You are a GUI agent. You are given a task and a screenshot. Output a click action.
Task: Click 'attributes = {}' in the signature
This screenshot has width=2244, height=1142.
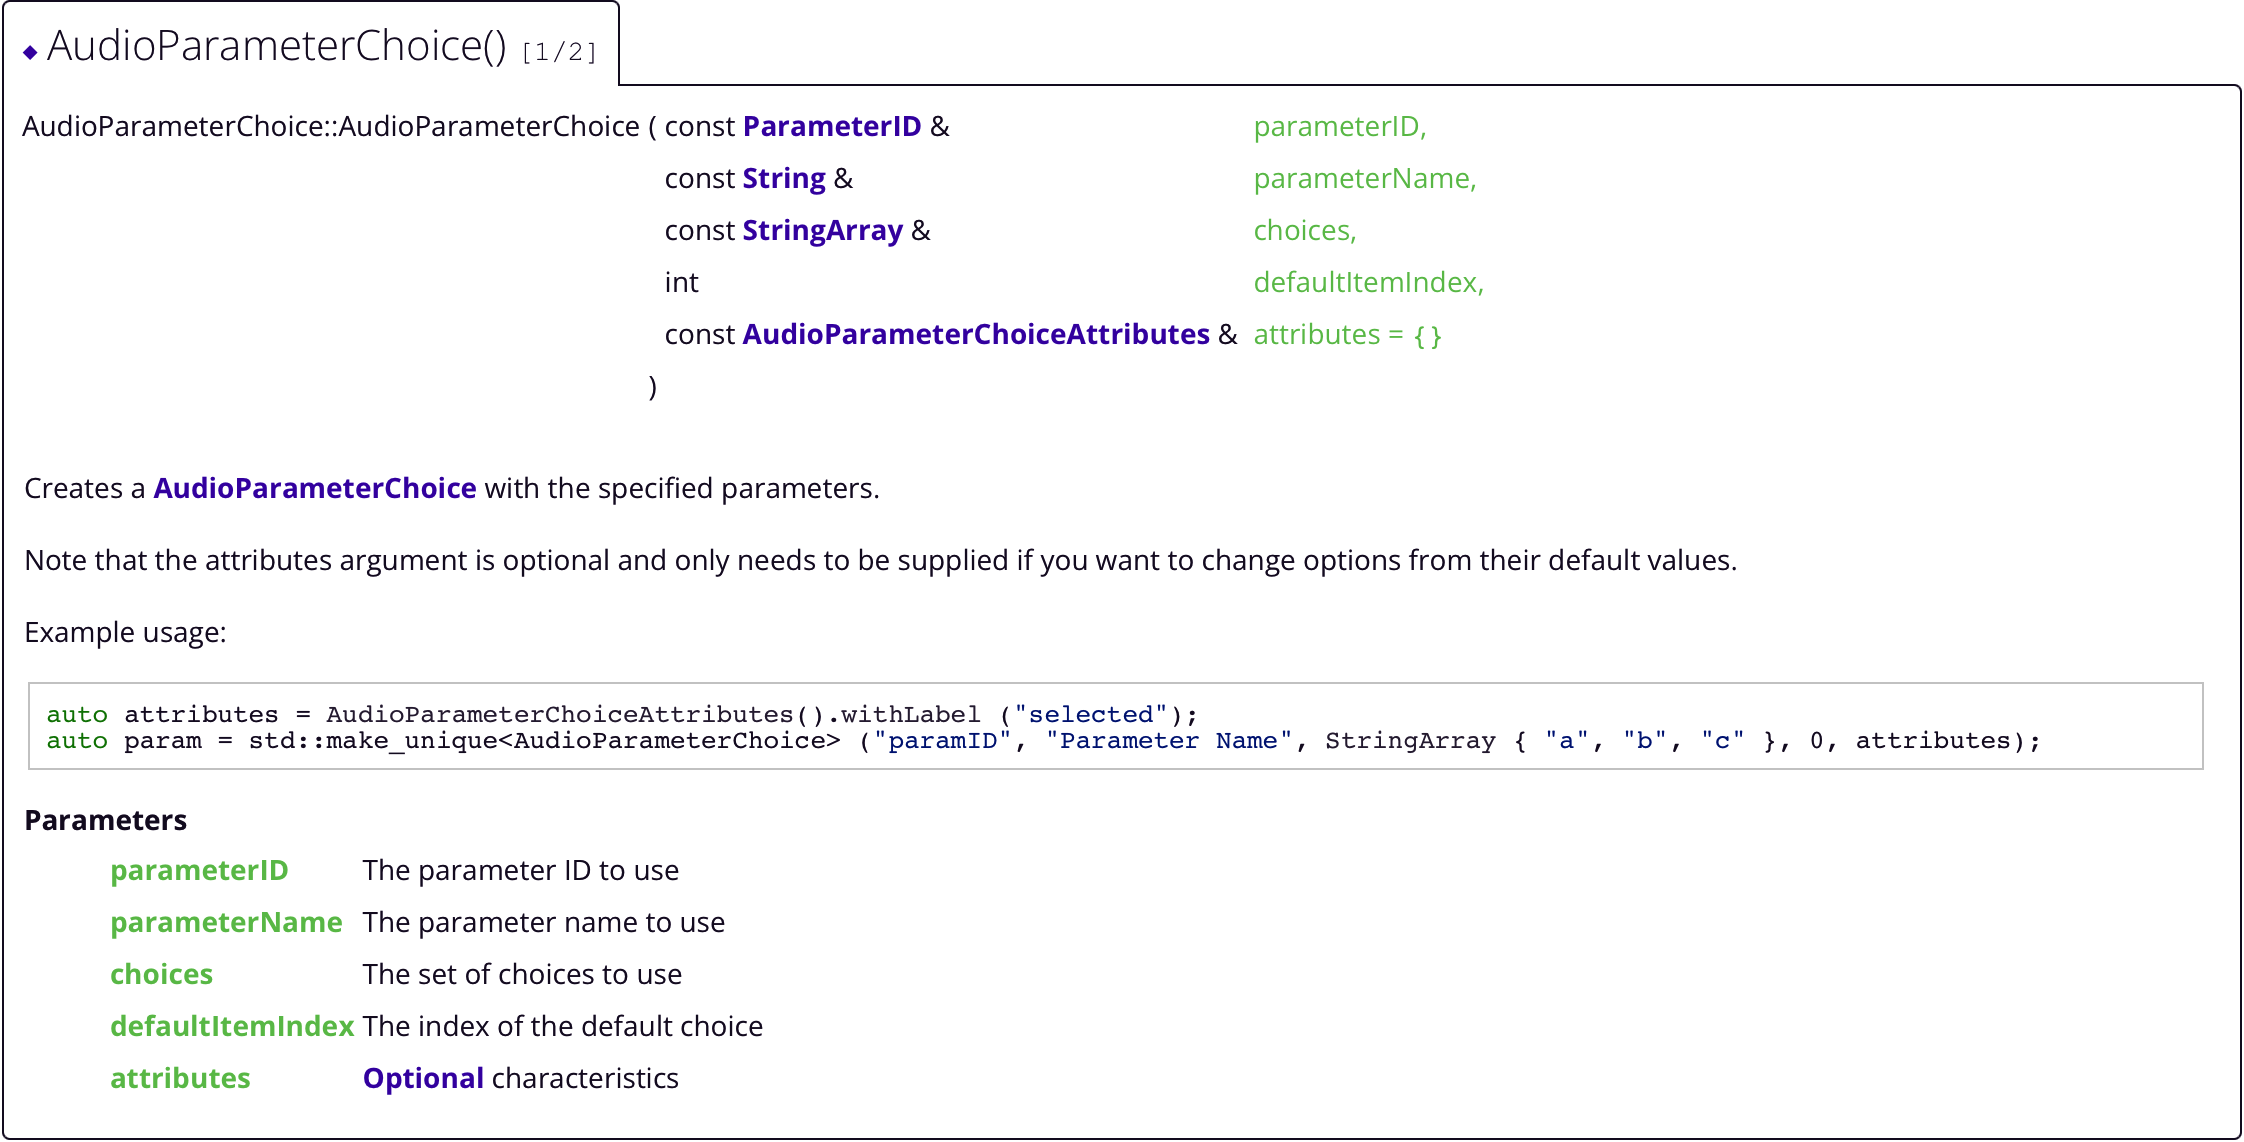(1347, 334)
